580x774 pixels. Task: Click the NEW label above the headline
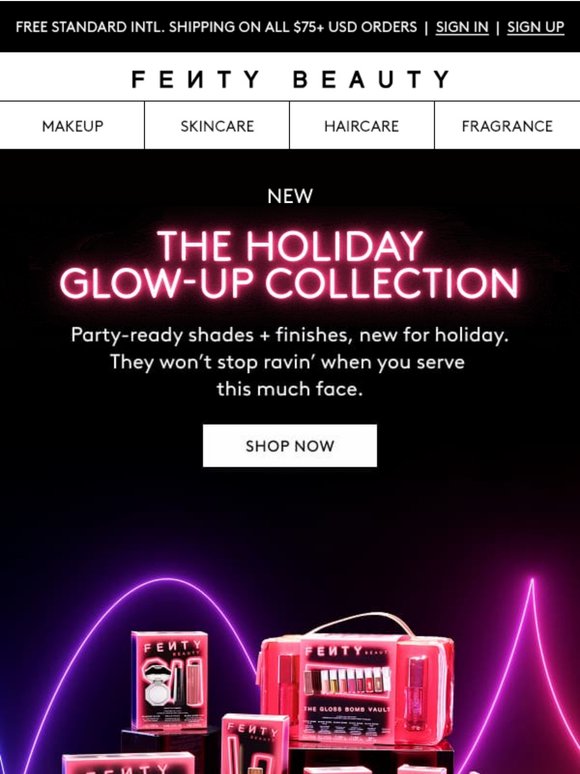pyautogui.click(x=290, y=196)
